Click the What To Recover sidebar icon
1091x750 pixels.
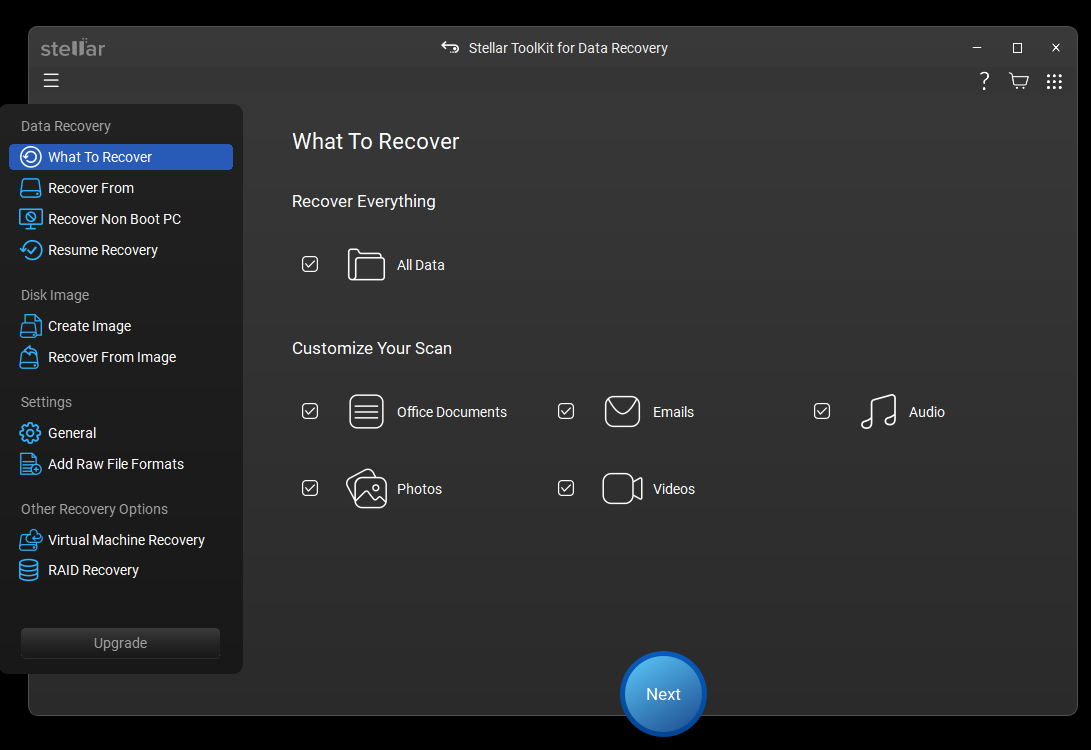click(x=31, y=157)
